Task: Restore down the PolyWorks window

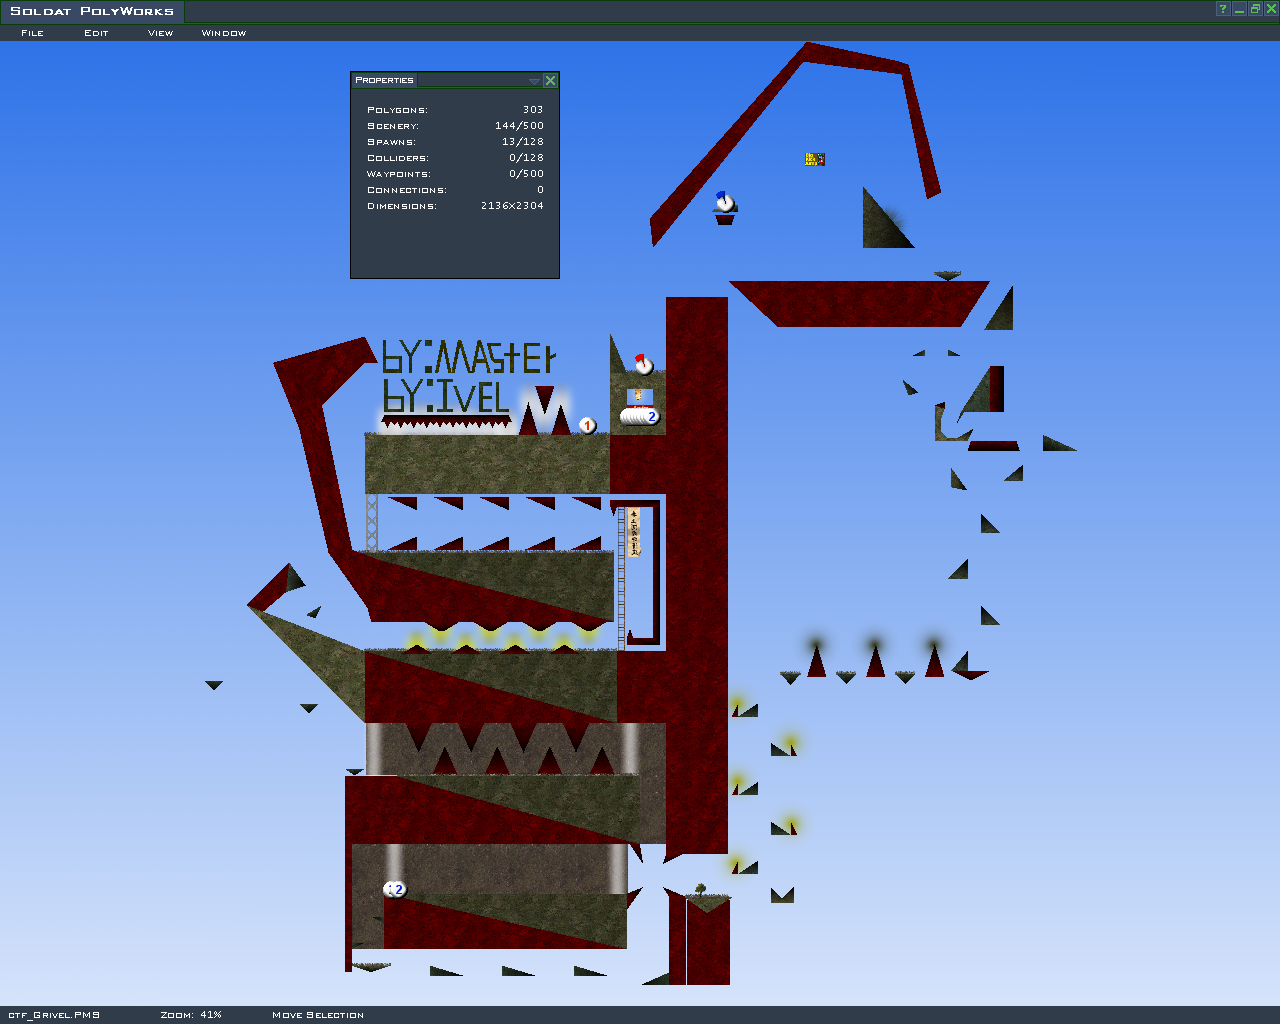Action: pyautogui.click(x=1255, y=9)
